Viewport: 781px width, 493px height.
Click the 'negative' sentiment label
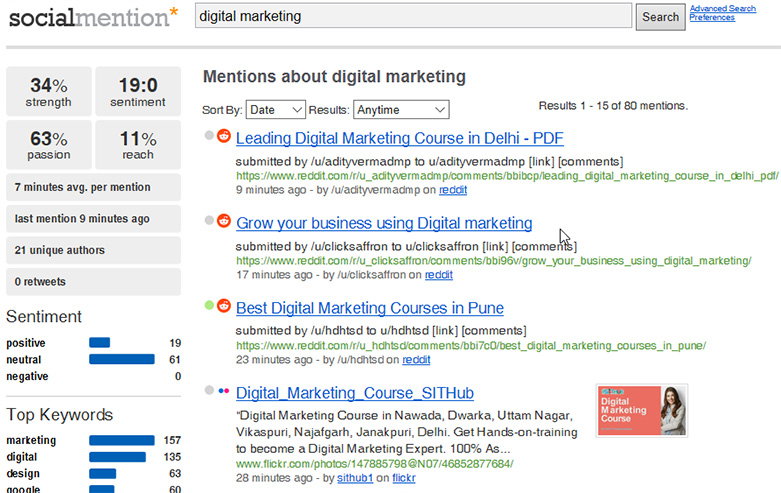tap(27, 376)
